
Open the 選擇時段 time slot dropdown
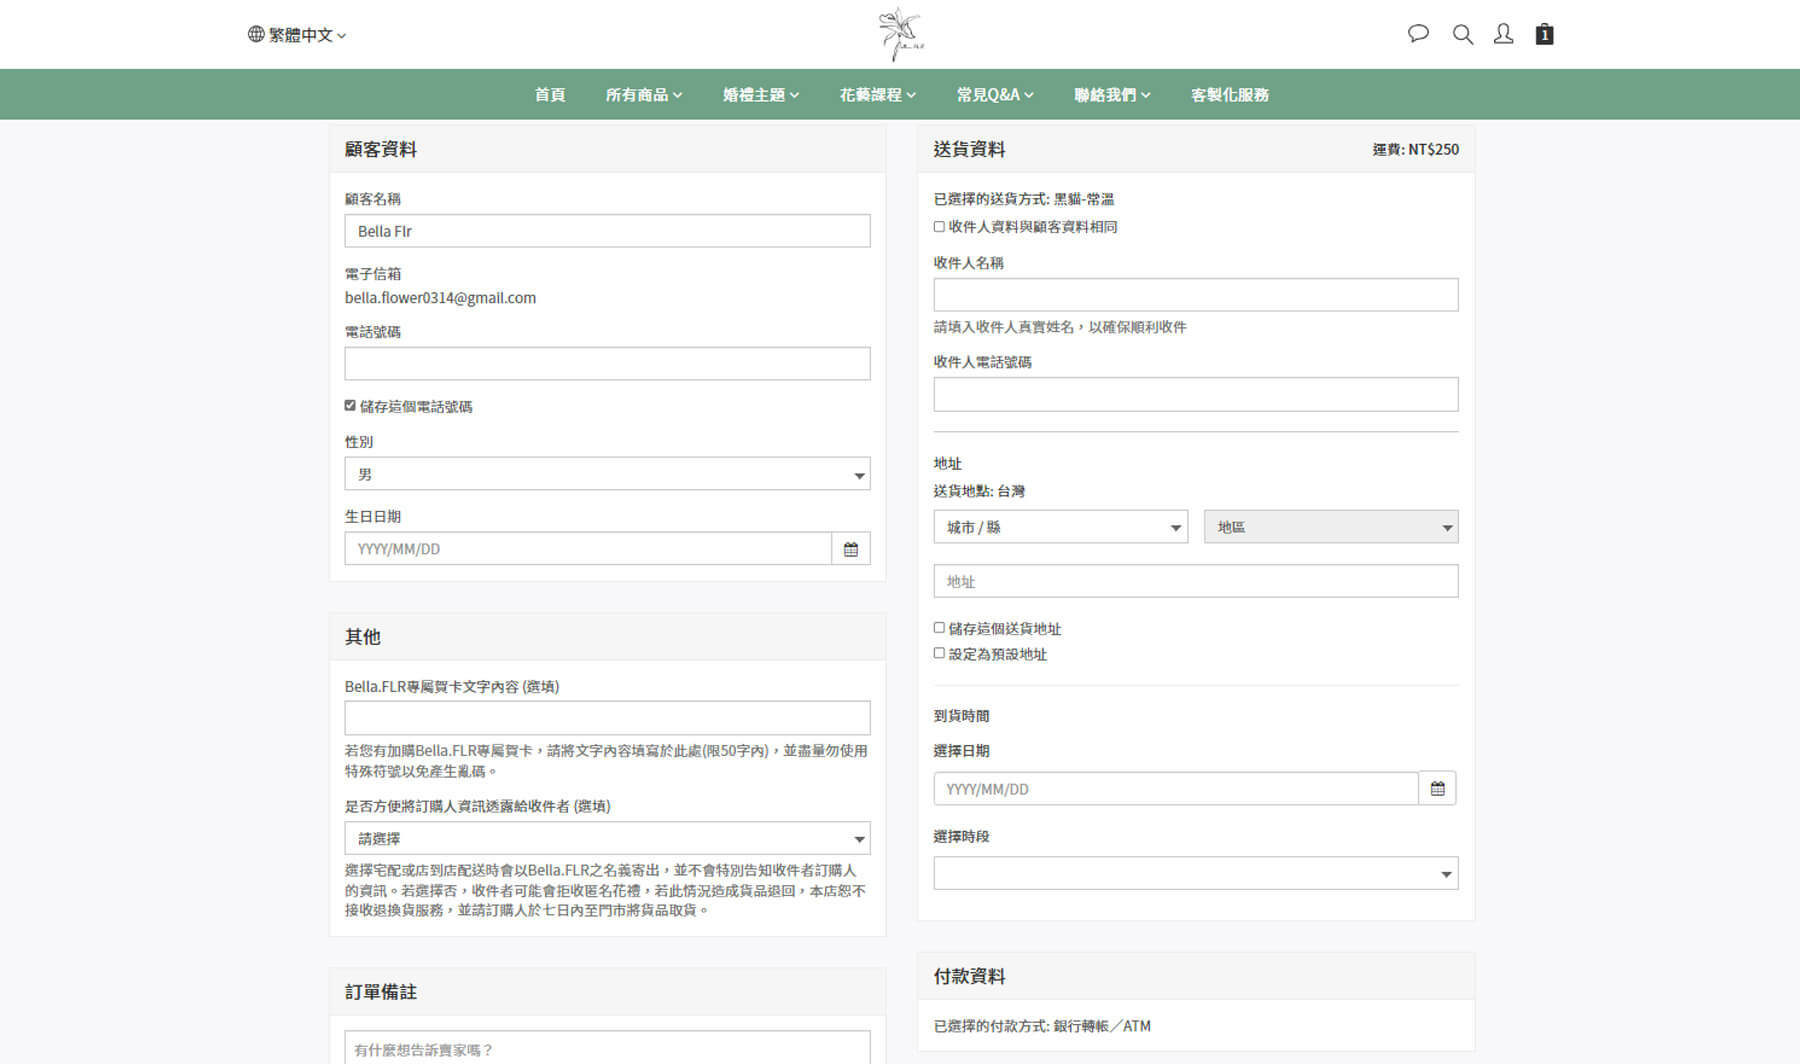pyautogui.click(x=1195, y=874)
